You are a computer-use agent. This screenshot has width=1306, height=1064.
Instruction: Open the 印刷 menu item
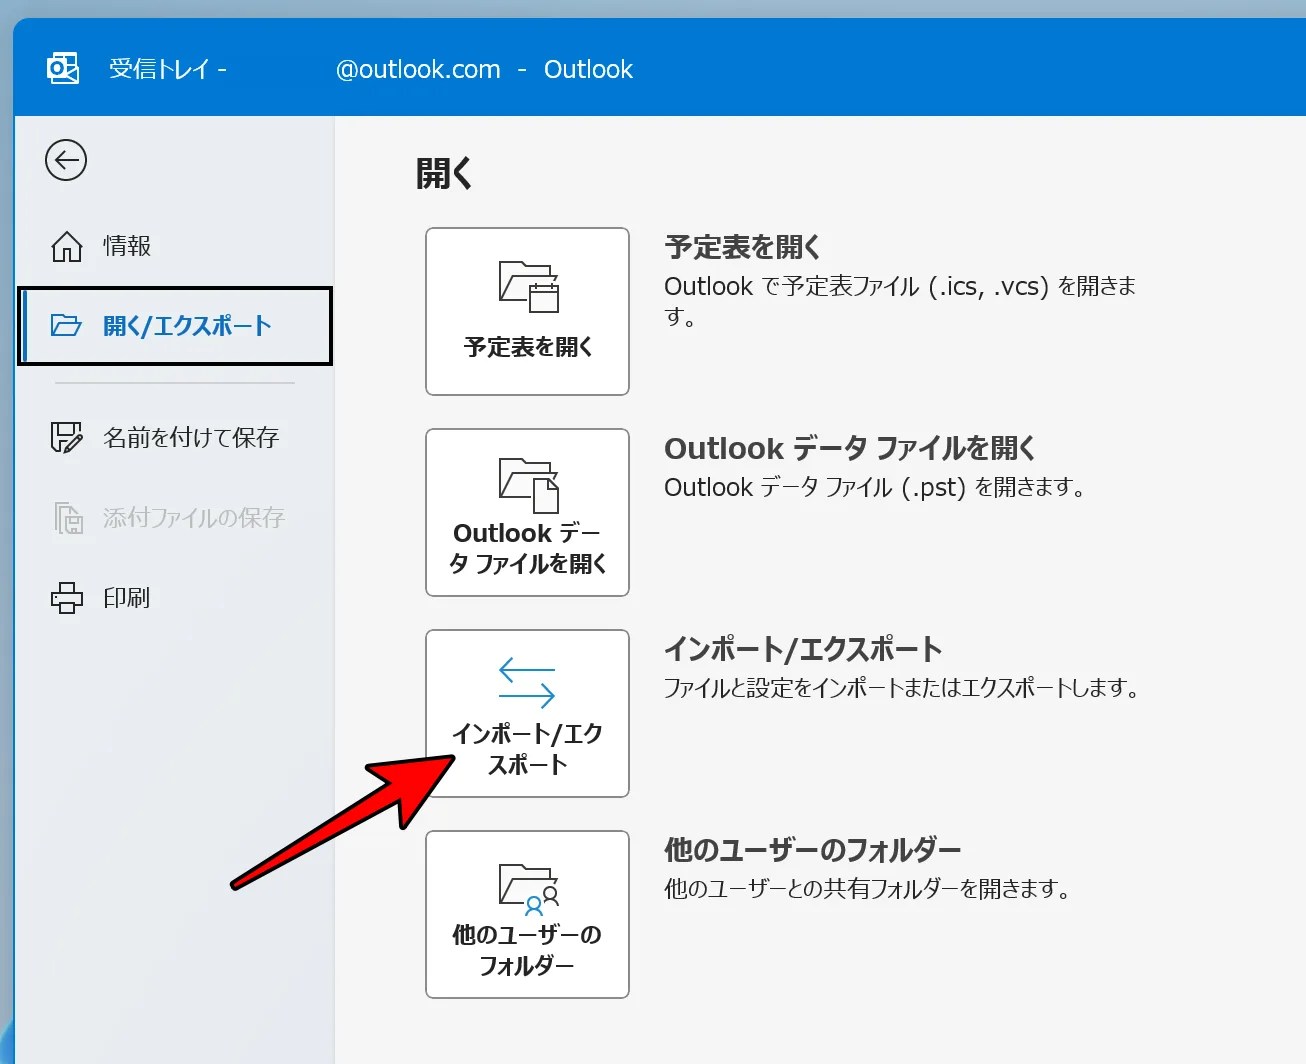(174, 598)
